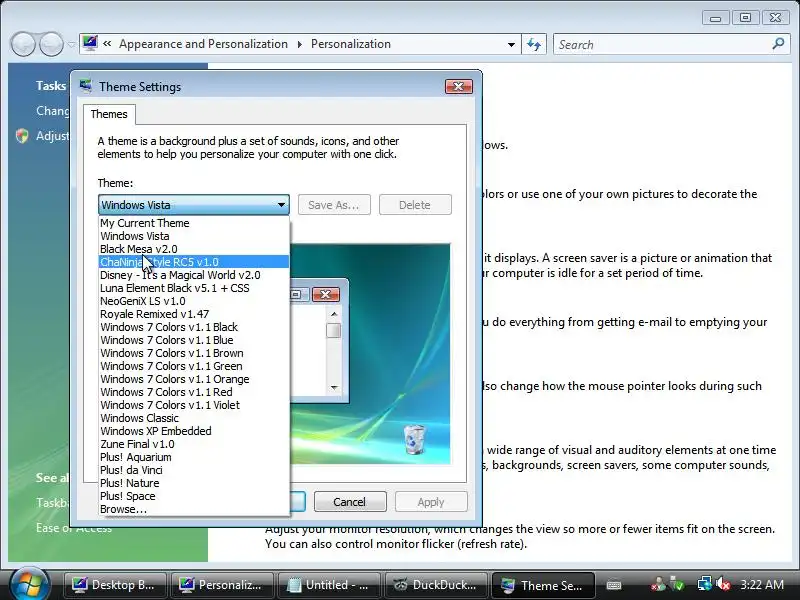This screenshot has width=800, height=600.
Task: Click the Start orb
Action: tap(30, 585)
